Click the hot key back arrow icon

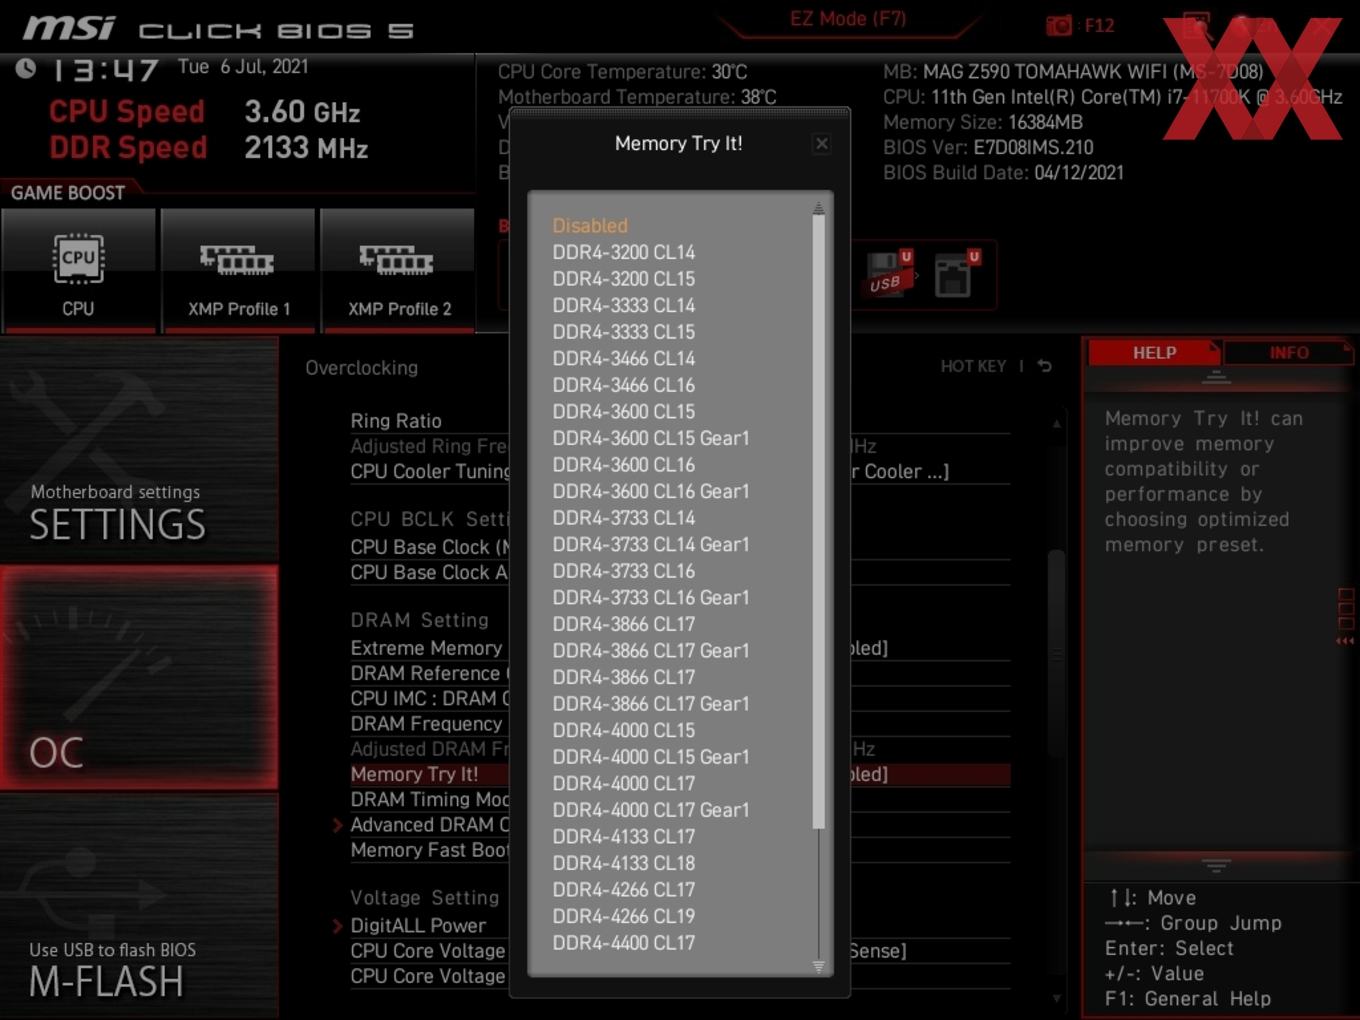1045,366
